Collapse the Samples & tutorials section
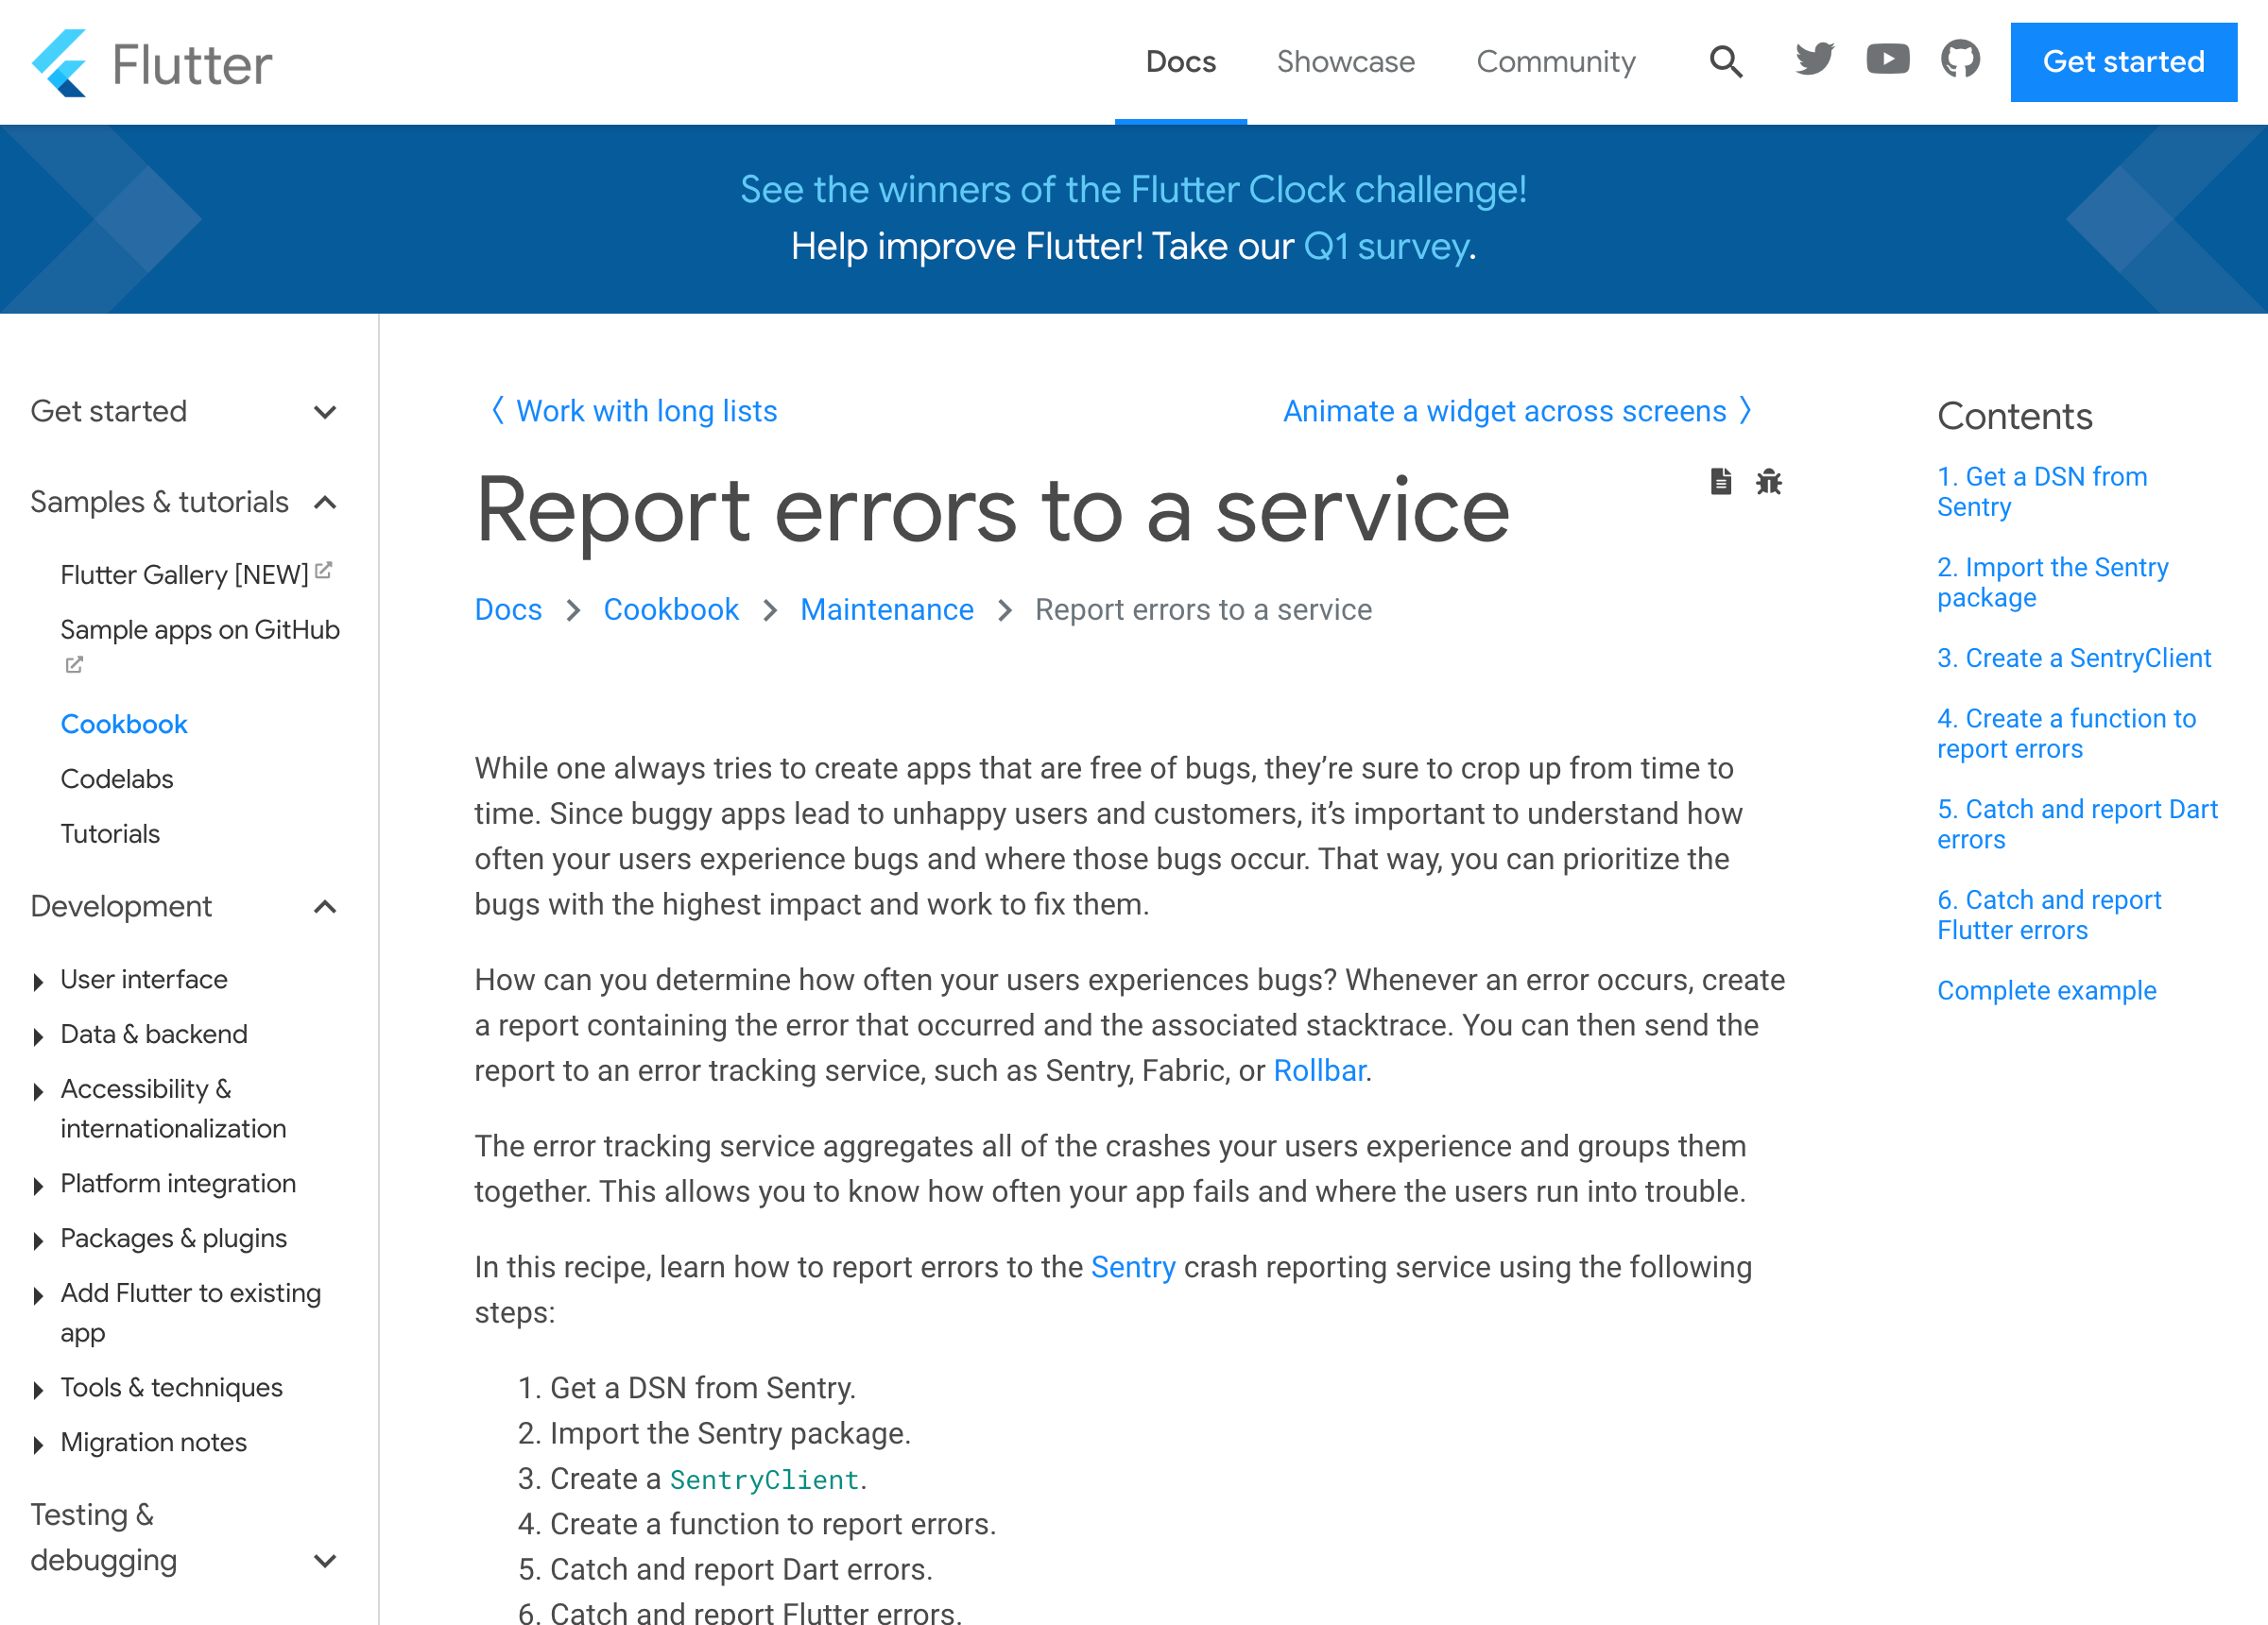The image size is (2268, 1625). (x=325, y=502)
